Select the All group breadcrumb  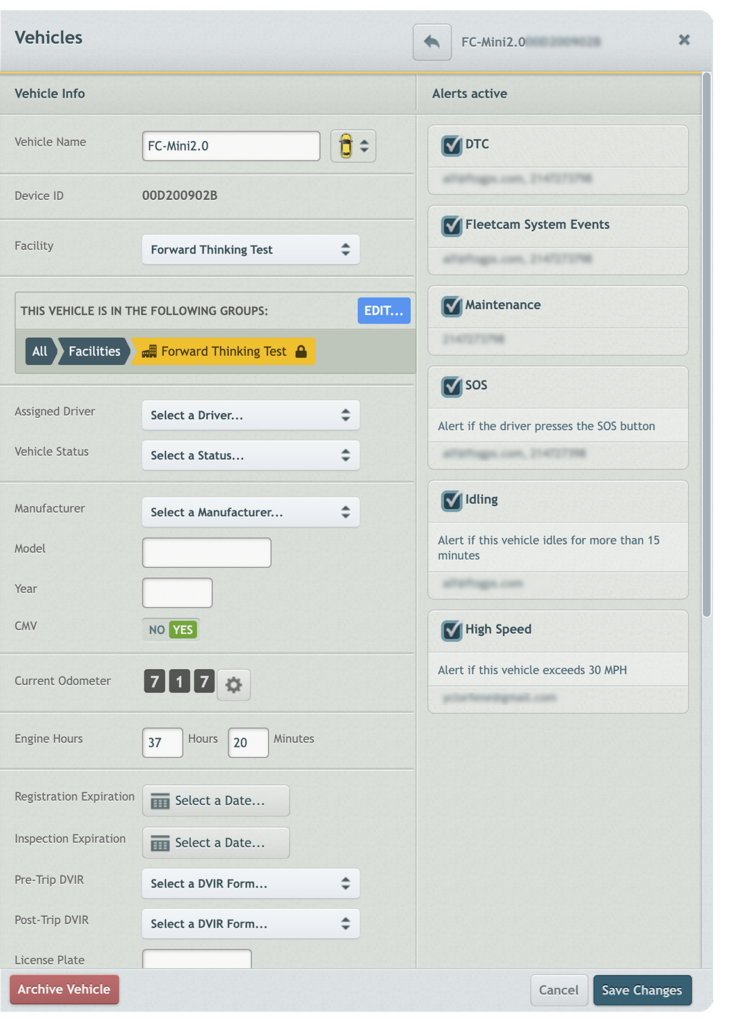coord(40,351)
